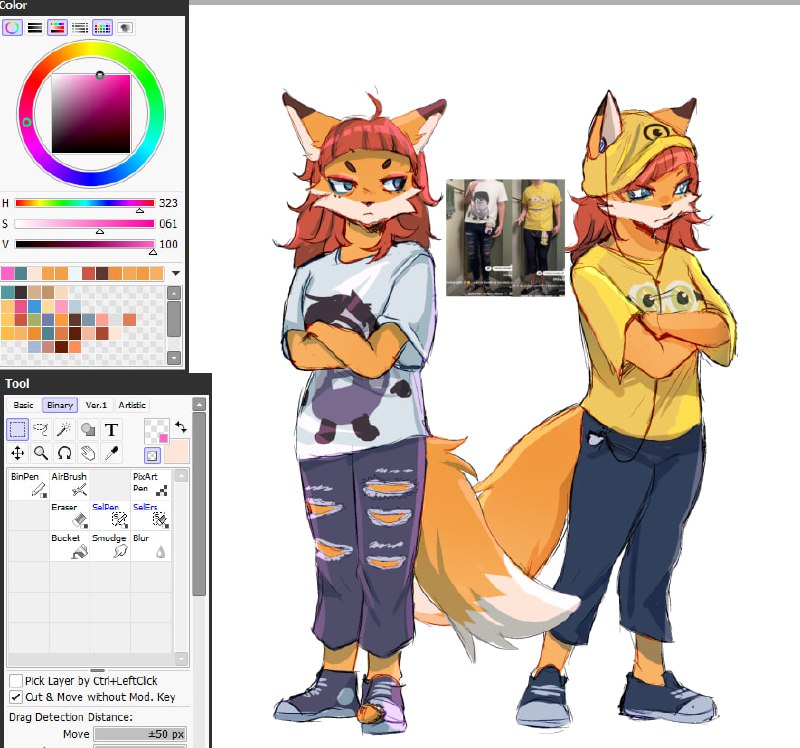This screenshot has width=800, height=748.
Task: Toggle the swatches grid panel button
Action: 103,28
